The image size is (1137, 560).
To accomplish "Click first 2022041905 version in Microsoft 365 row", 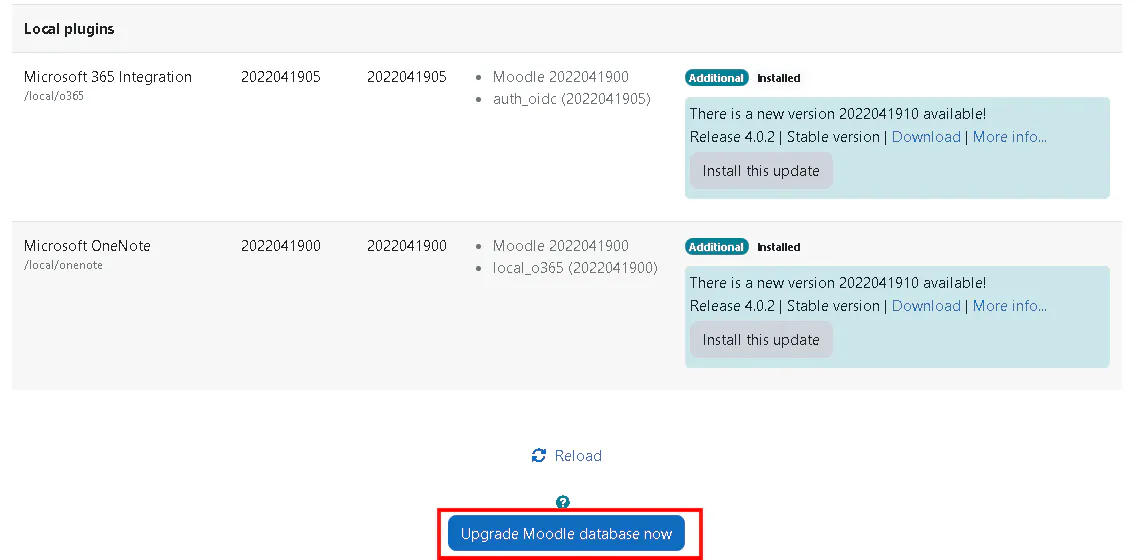I will (x=281, y=76).
